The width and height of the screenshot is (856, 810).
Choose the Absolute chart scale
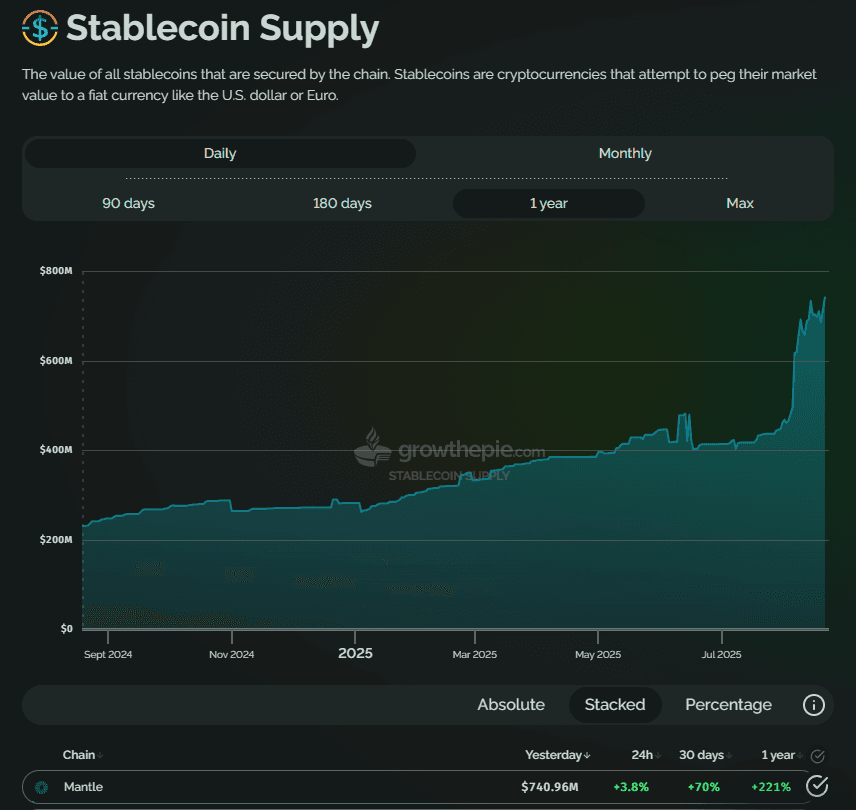pyautogui.click(x=511, y=705)
